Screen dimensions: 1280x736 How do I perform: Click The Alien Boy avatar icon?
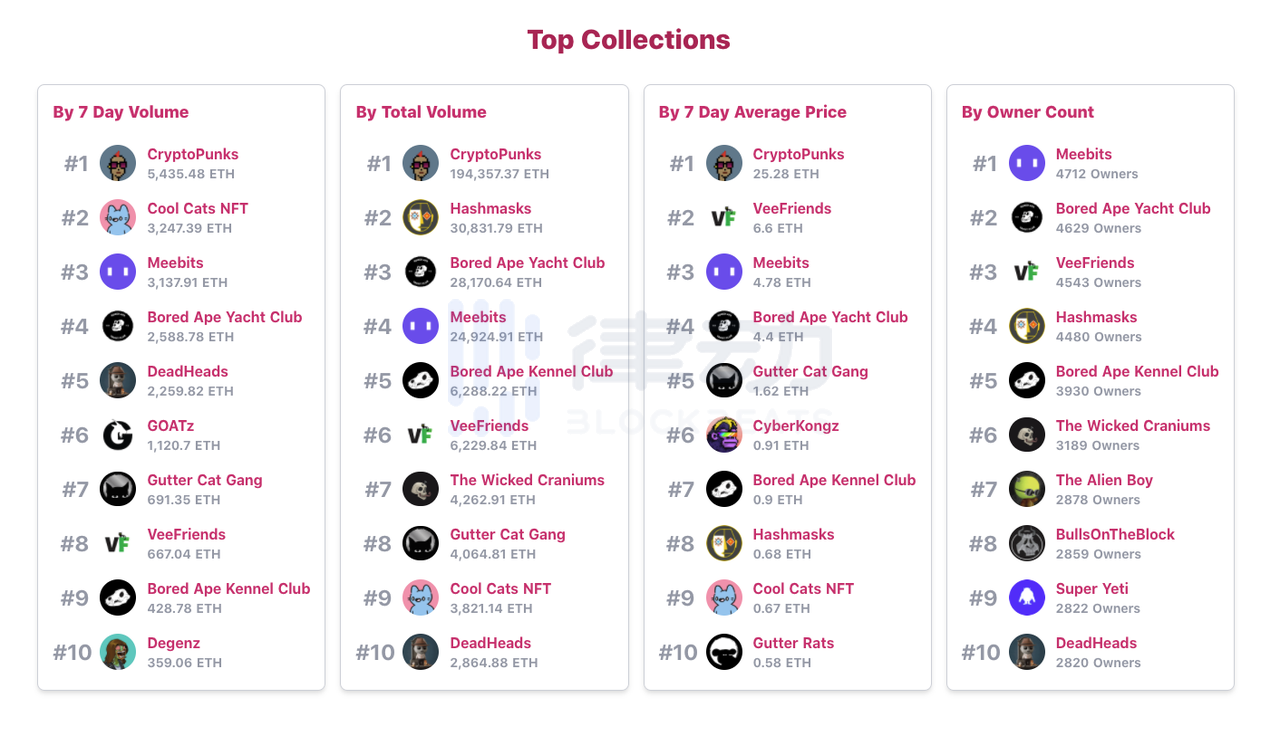pyautogui.click(x=1027, y=489)
